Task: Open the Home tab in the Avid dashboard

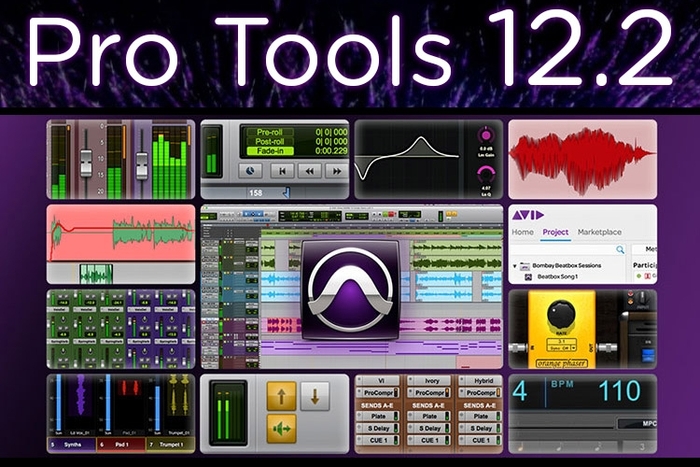Action: tap(522, 232)
